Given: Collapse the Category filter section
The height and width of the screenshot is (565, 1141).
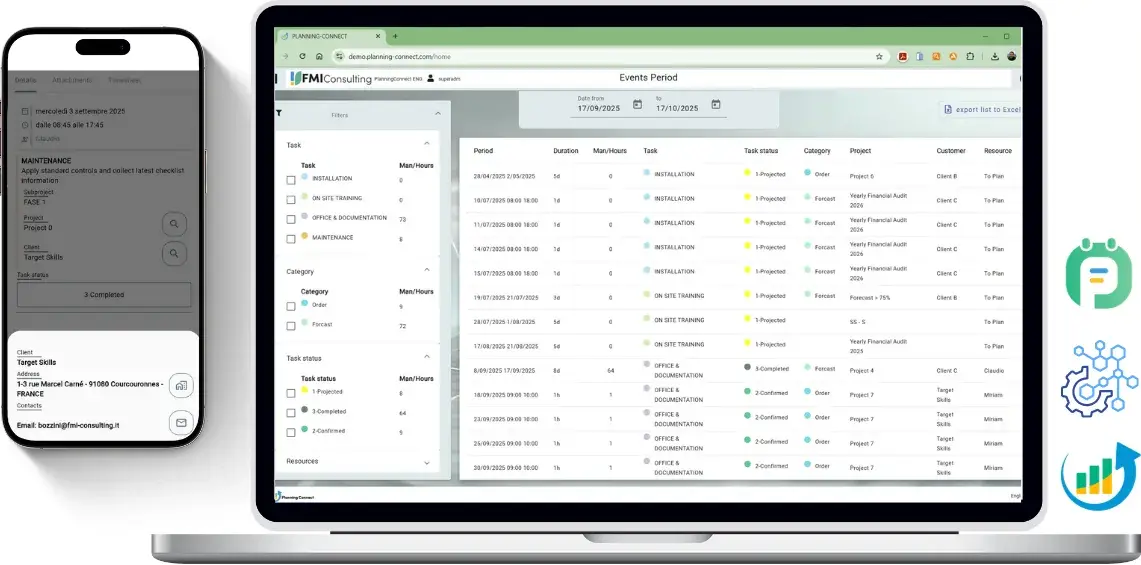Looking at the screenshot, I should [427, 270].
